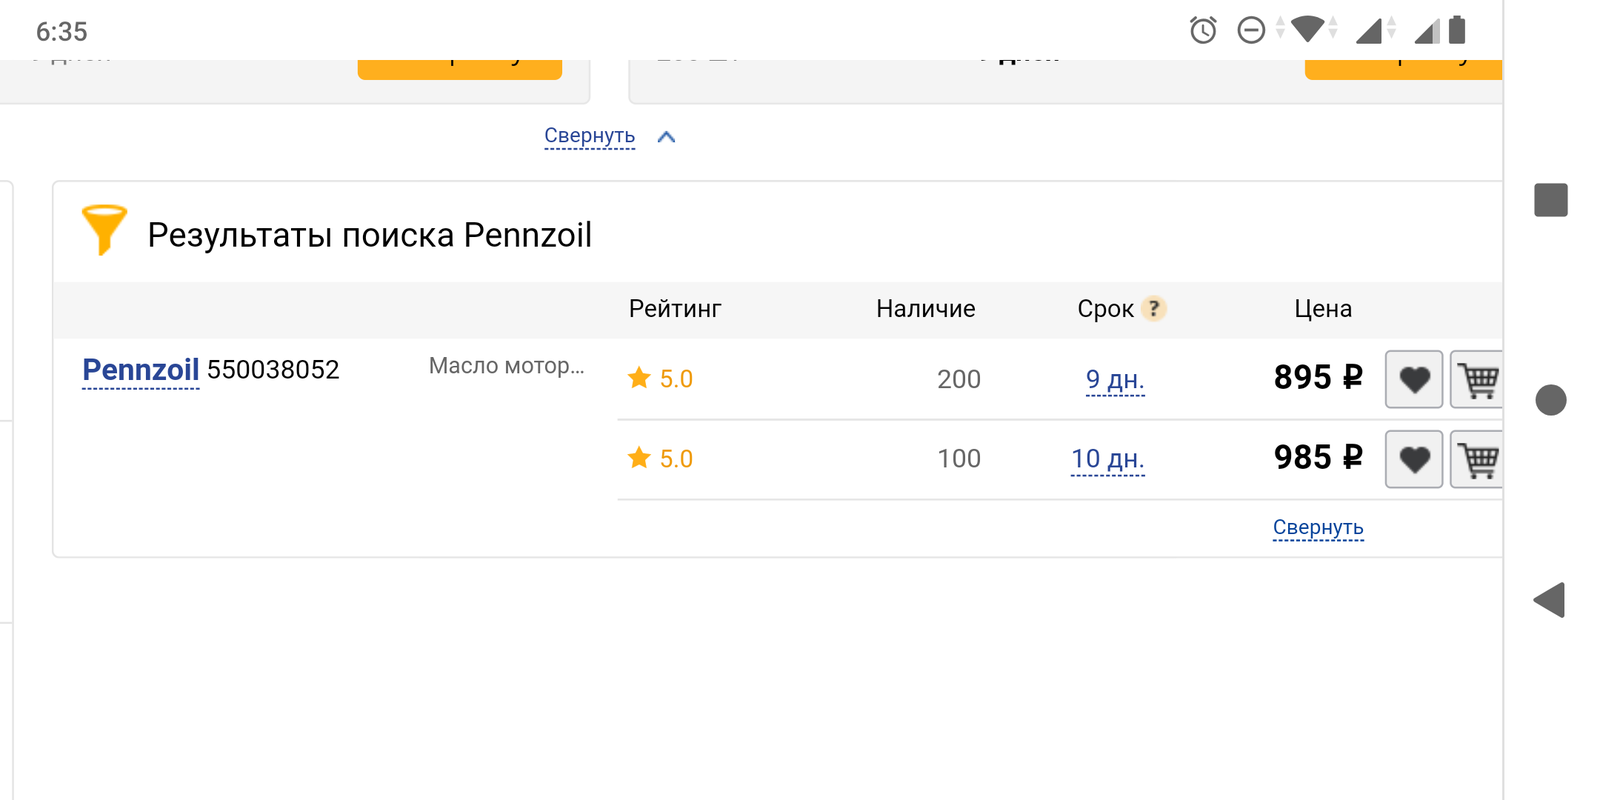The image size is (1600, 800).
Task: Add the 895 ₽ offer to favorites
Action: pos(1413,379)
